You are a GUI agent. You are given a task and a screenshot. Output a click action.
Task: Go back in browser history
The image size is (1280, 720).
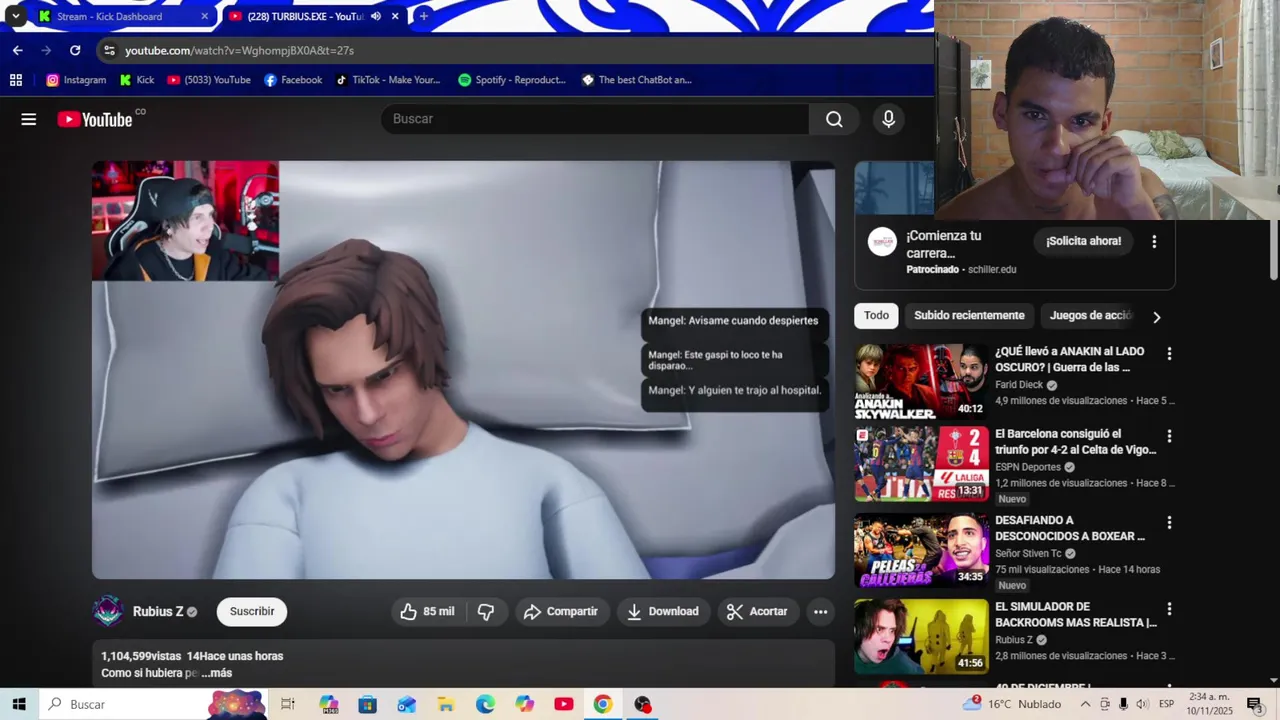coord(18,50)
